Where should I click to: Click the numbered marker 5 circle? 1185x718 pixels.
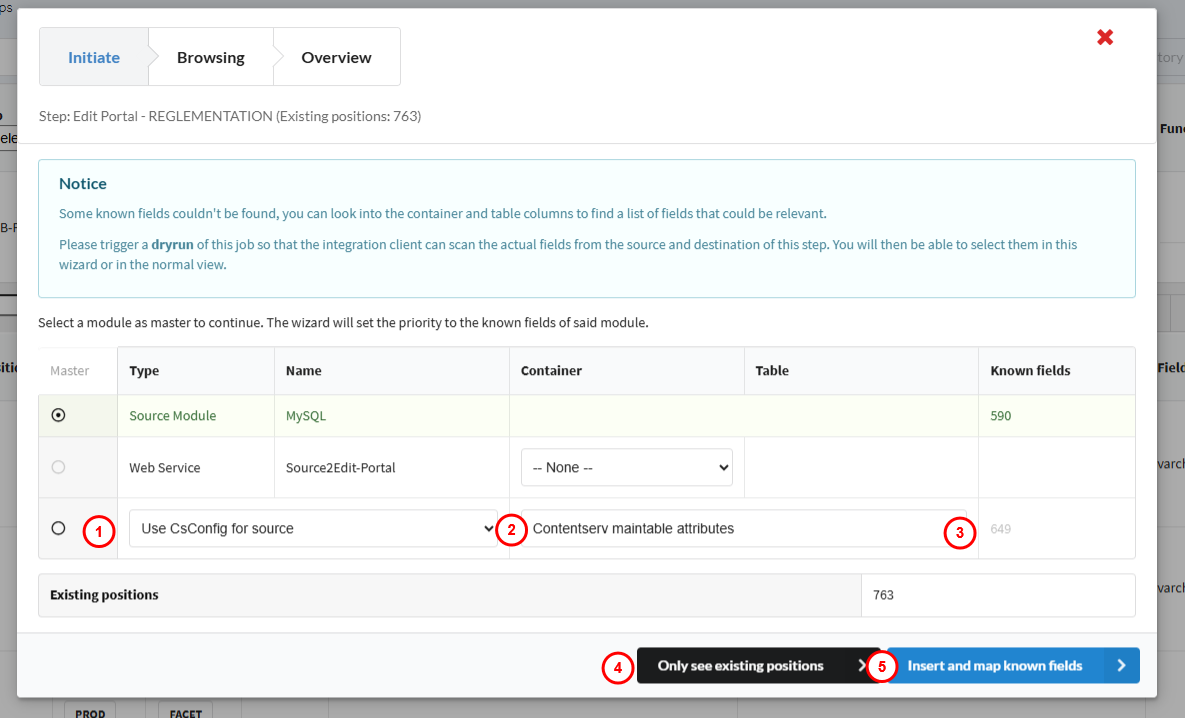point(881,667)
